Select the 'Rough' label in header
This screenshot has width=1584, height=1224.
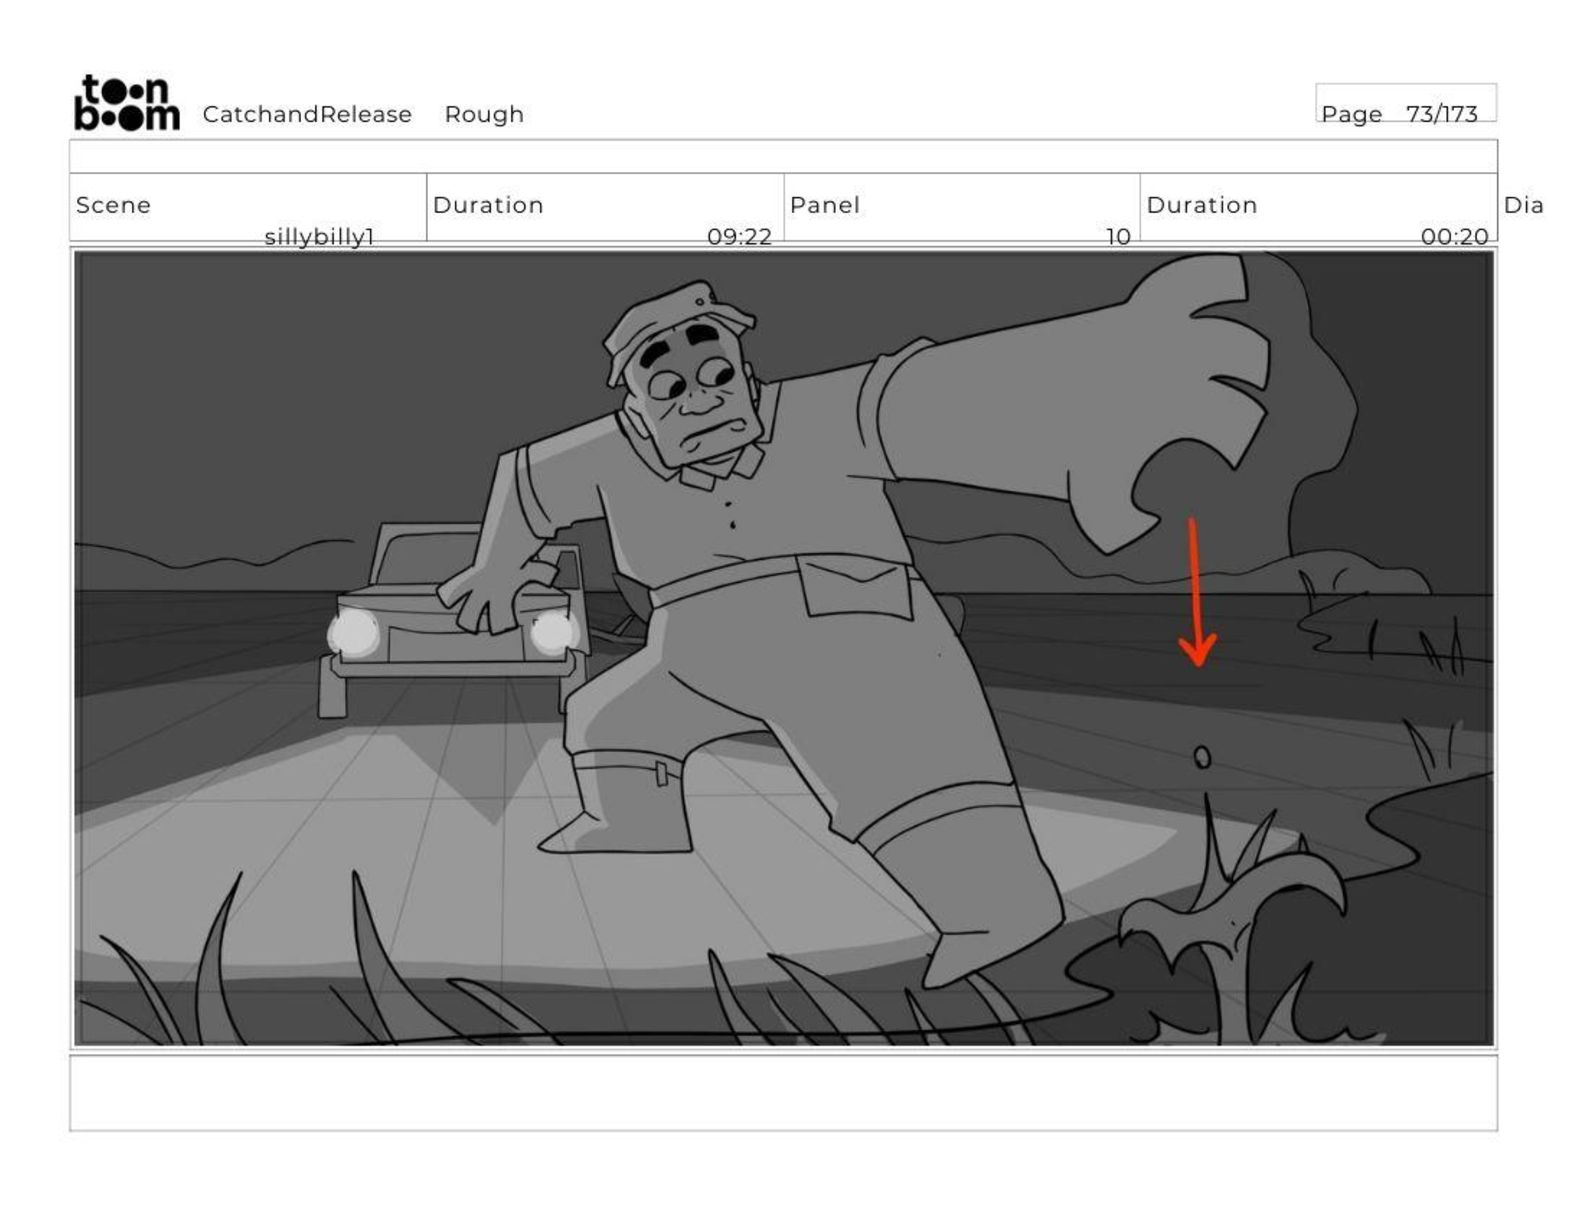(x=484, y=114)
